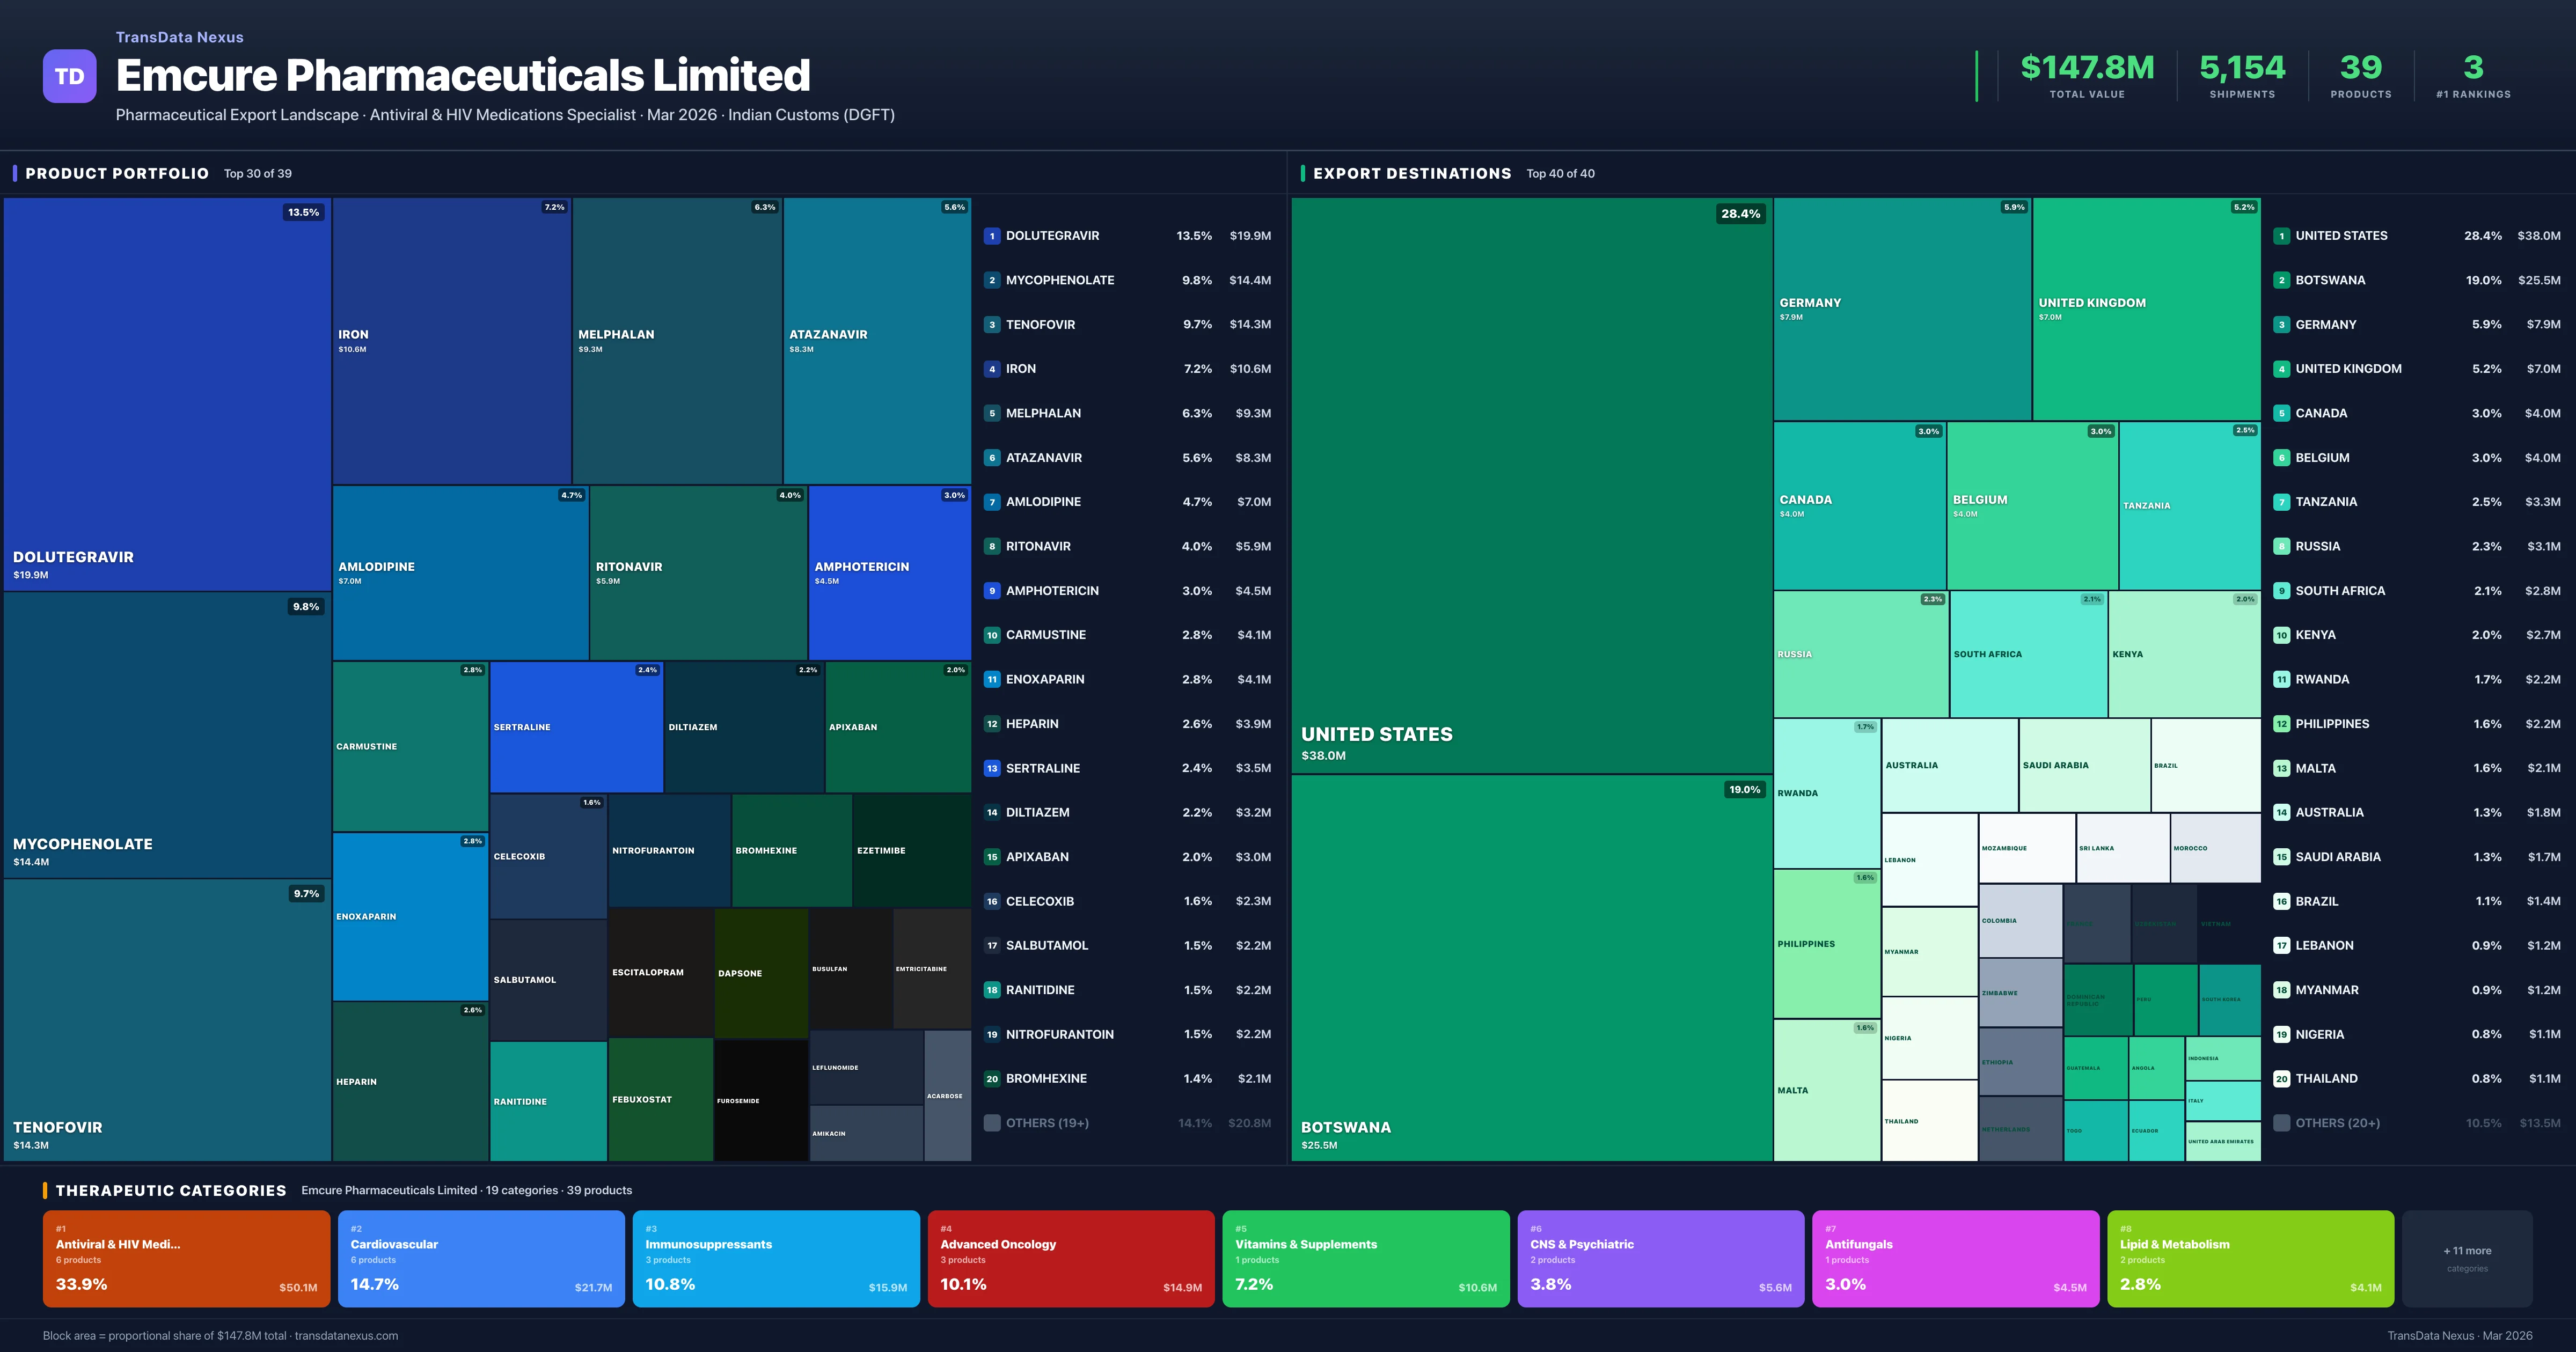Select the EXPORT DESTINATIONS section header

(1413, 173)
